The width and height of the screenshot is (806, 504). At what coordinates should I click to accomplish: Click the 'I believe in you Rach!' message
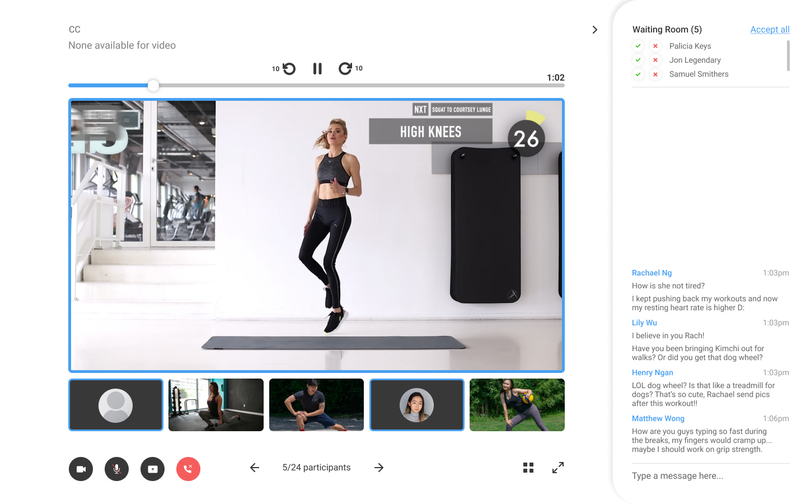point(668,336)
